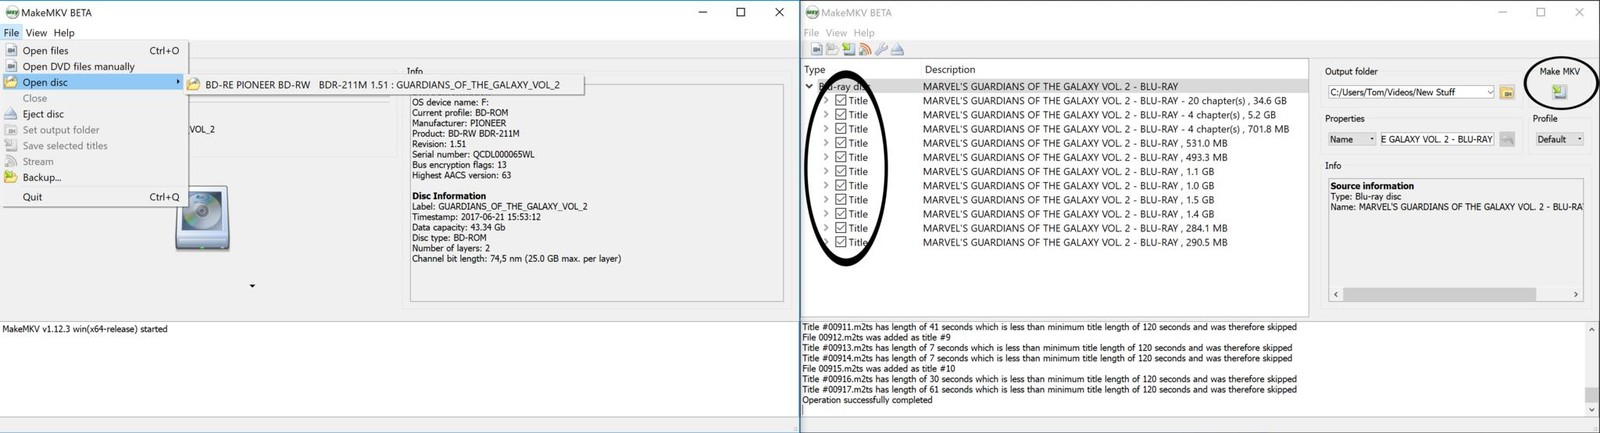Open File menu in right window
The height and width of the screenshot is (433, 1600).
pos(811,33)
